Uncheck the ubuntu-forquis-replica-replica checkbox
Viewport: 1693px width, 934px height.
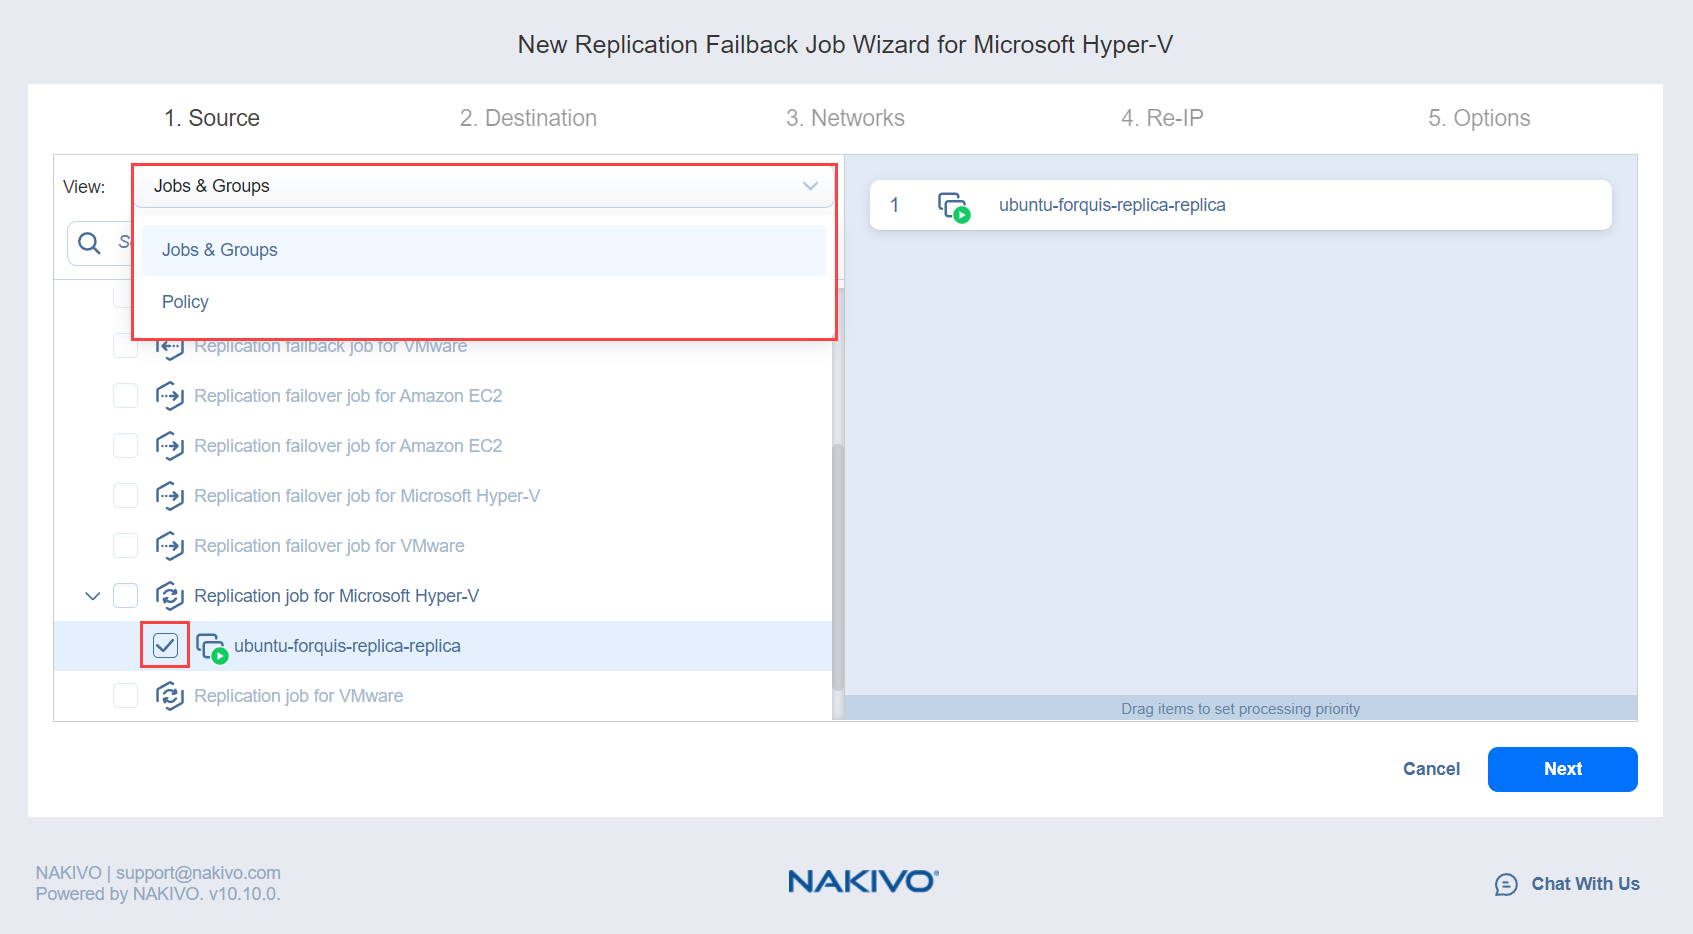click(x=165, y=646)
